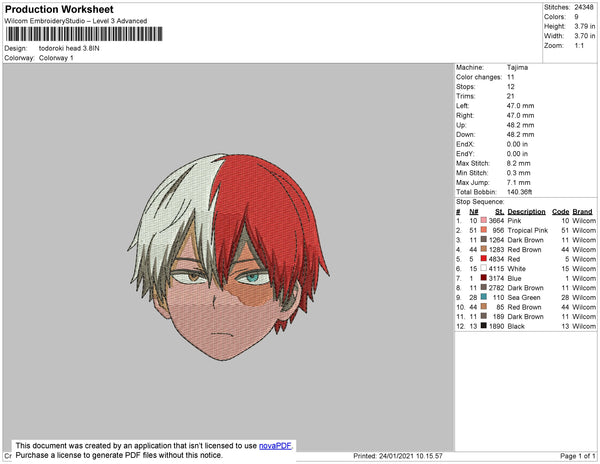This screenshot has height=464, width=600.
Task: Select the Total Bobbin value '140.36ft'
Action: [x=519, y=192]
